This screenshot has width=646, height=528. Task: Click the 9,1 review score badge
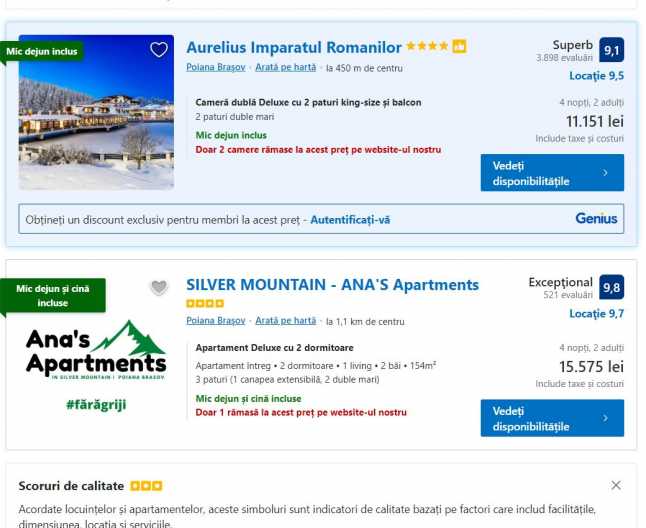pyautogui.click(x=611, y=50)
